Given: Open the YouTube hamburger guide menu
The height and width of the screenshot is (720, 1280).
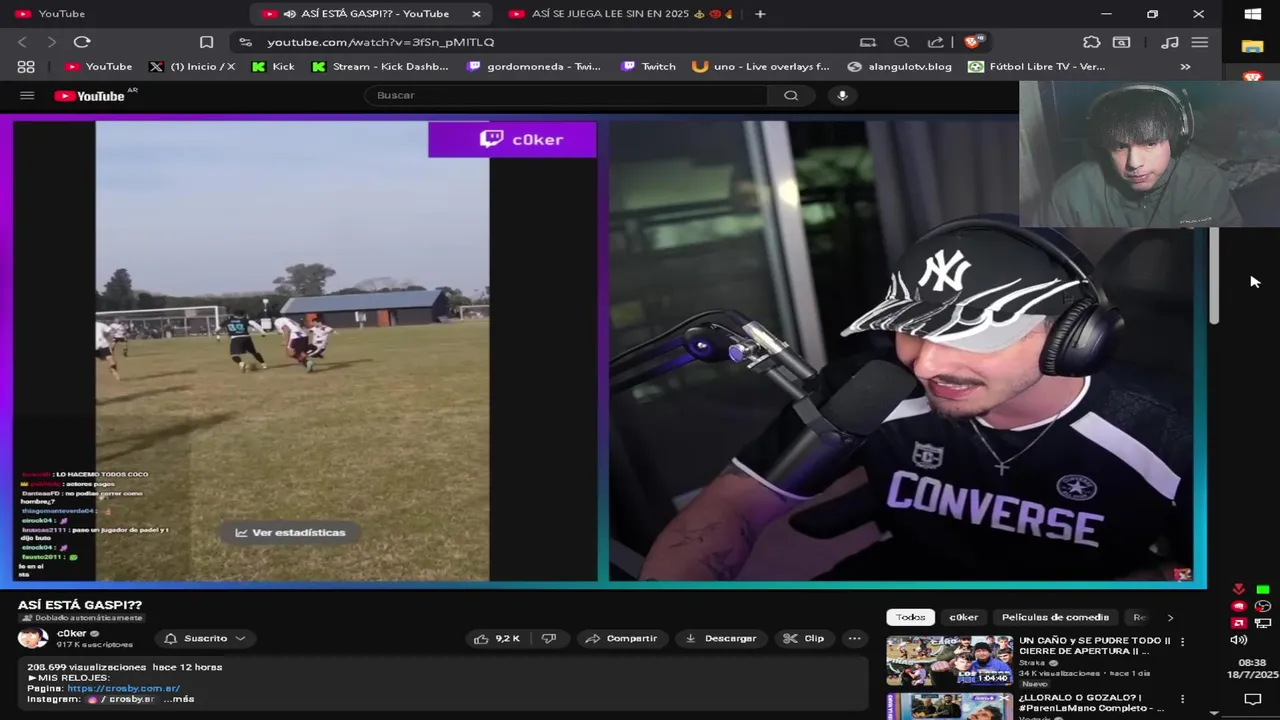Looking at the screenshot, I should (27, 96).
